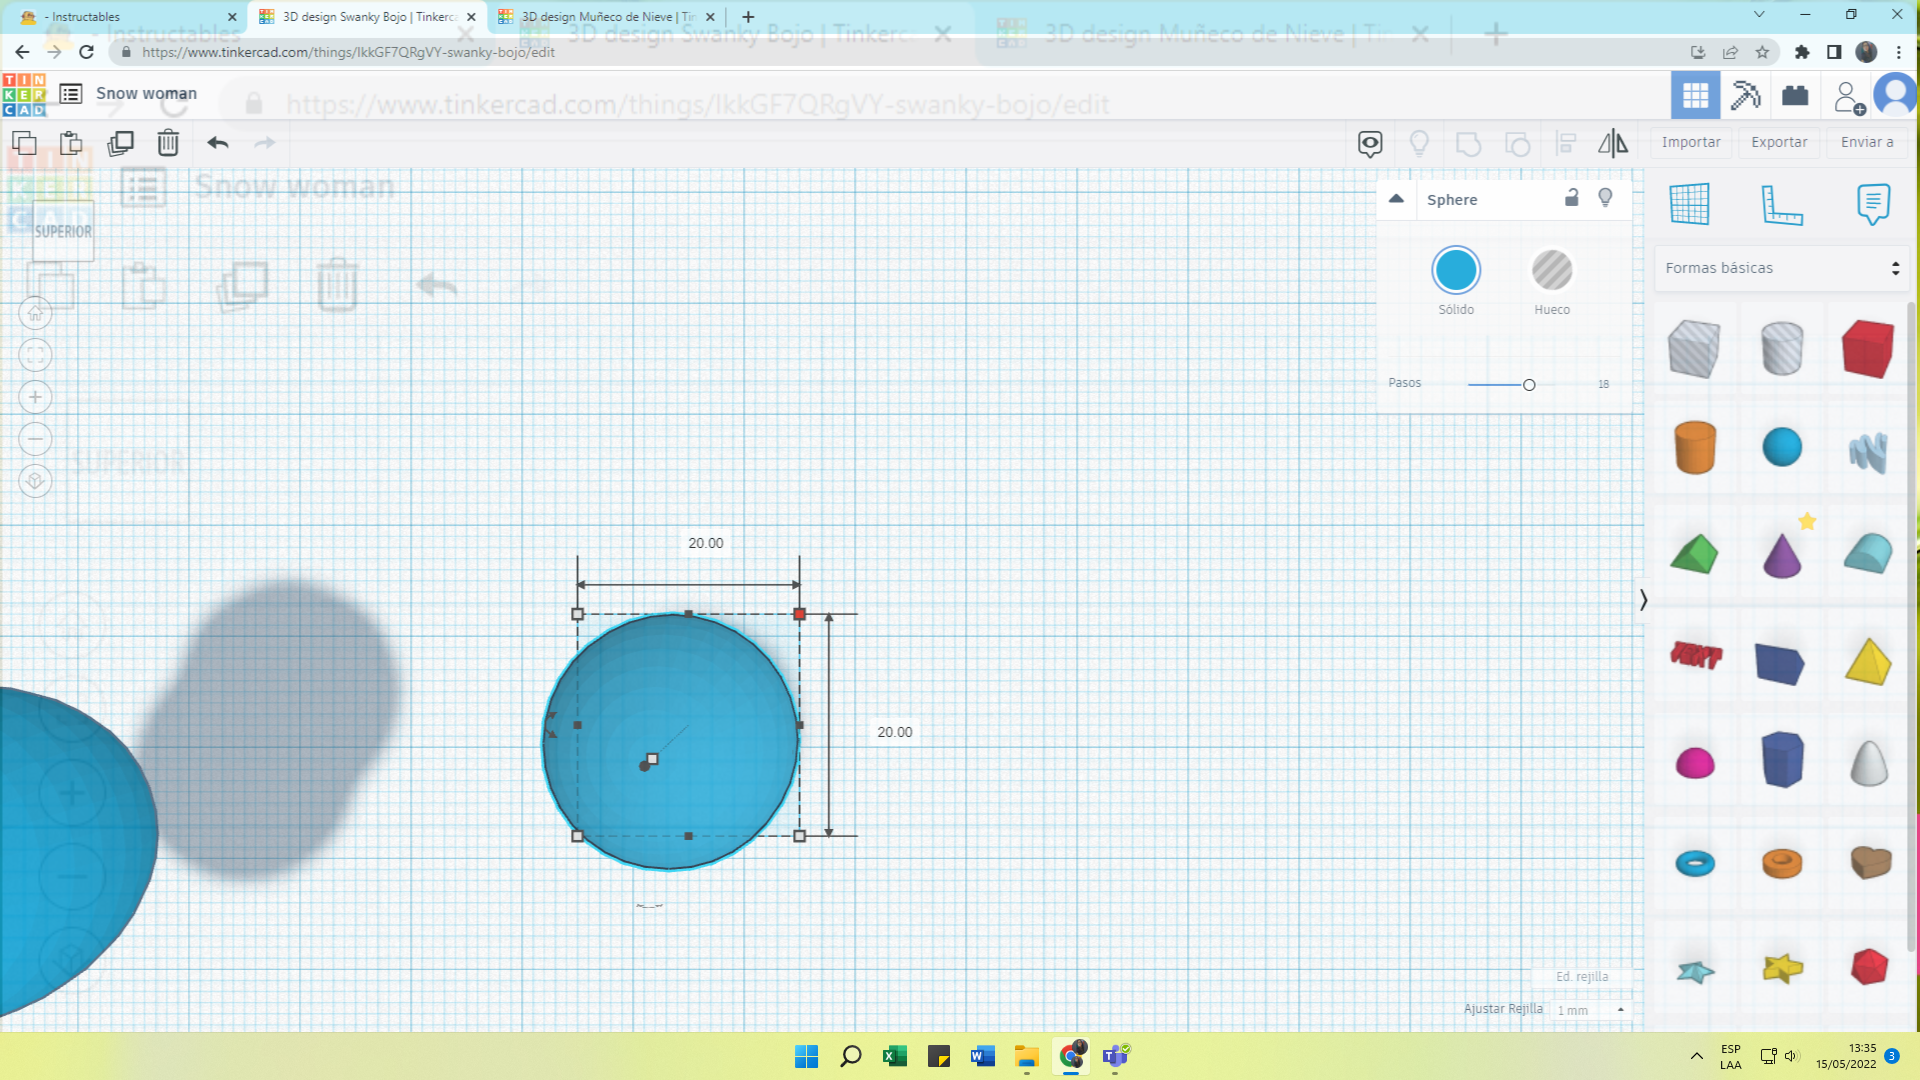Viewport: 1920px width, 1080px height.
Task: Pick the orange Cylinder shape
Action: [x=1695, y=447]
